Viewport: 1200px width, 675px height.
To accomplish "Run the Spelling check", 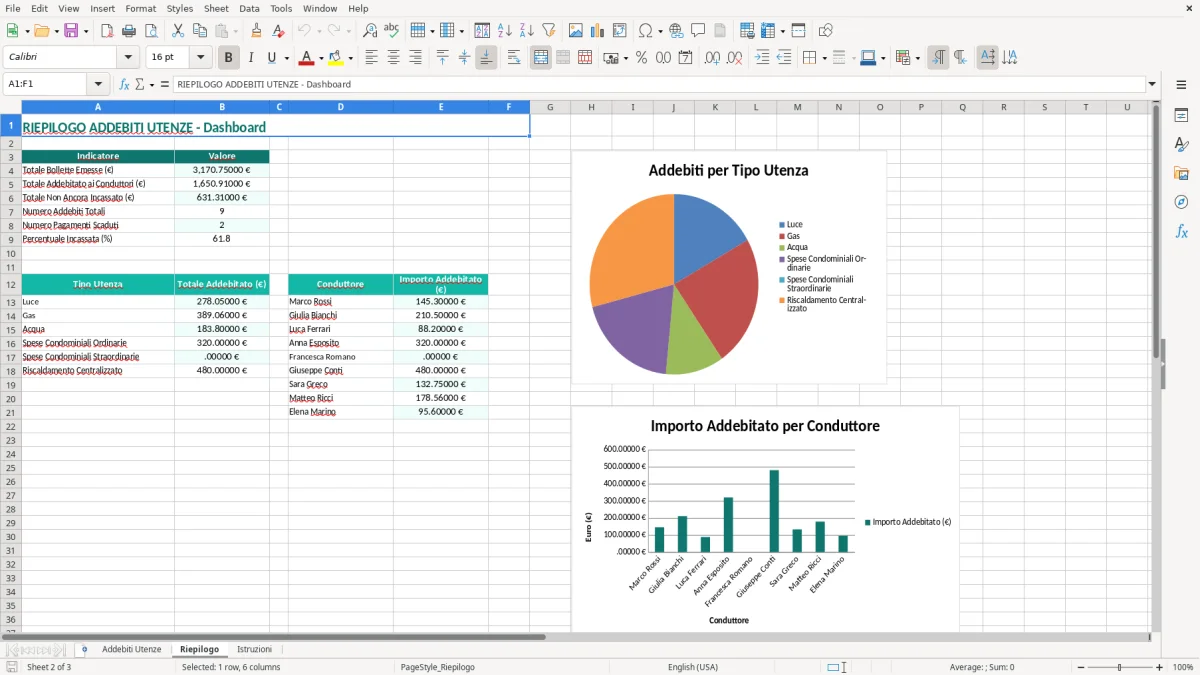I will coord(392,31).
